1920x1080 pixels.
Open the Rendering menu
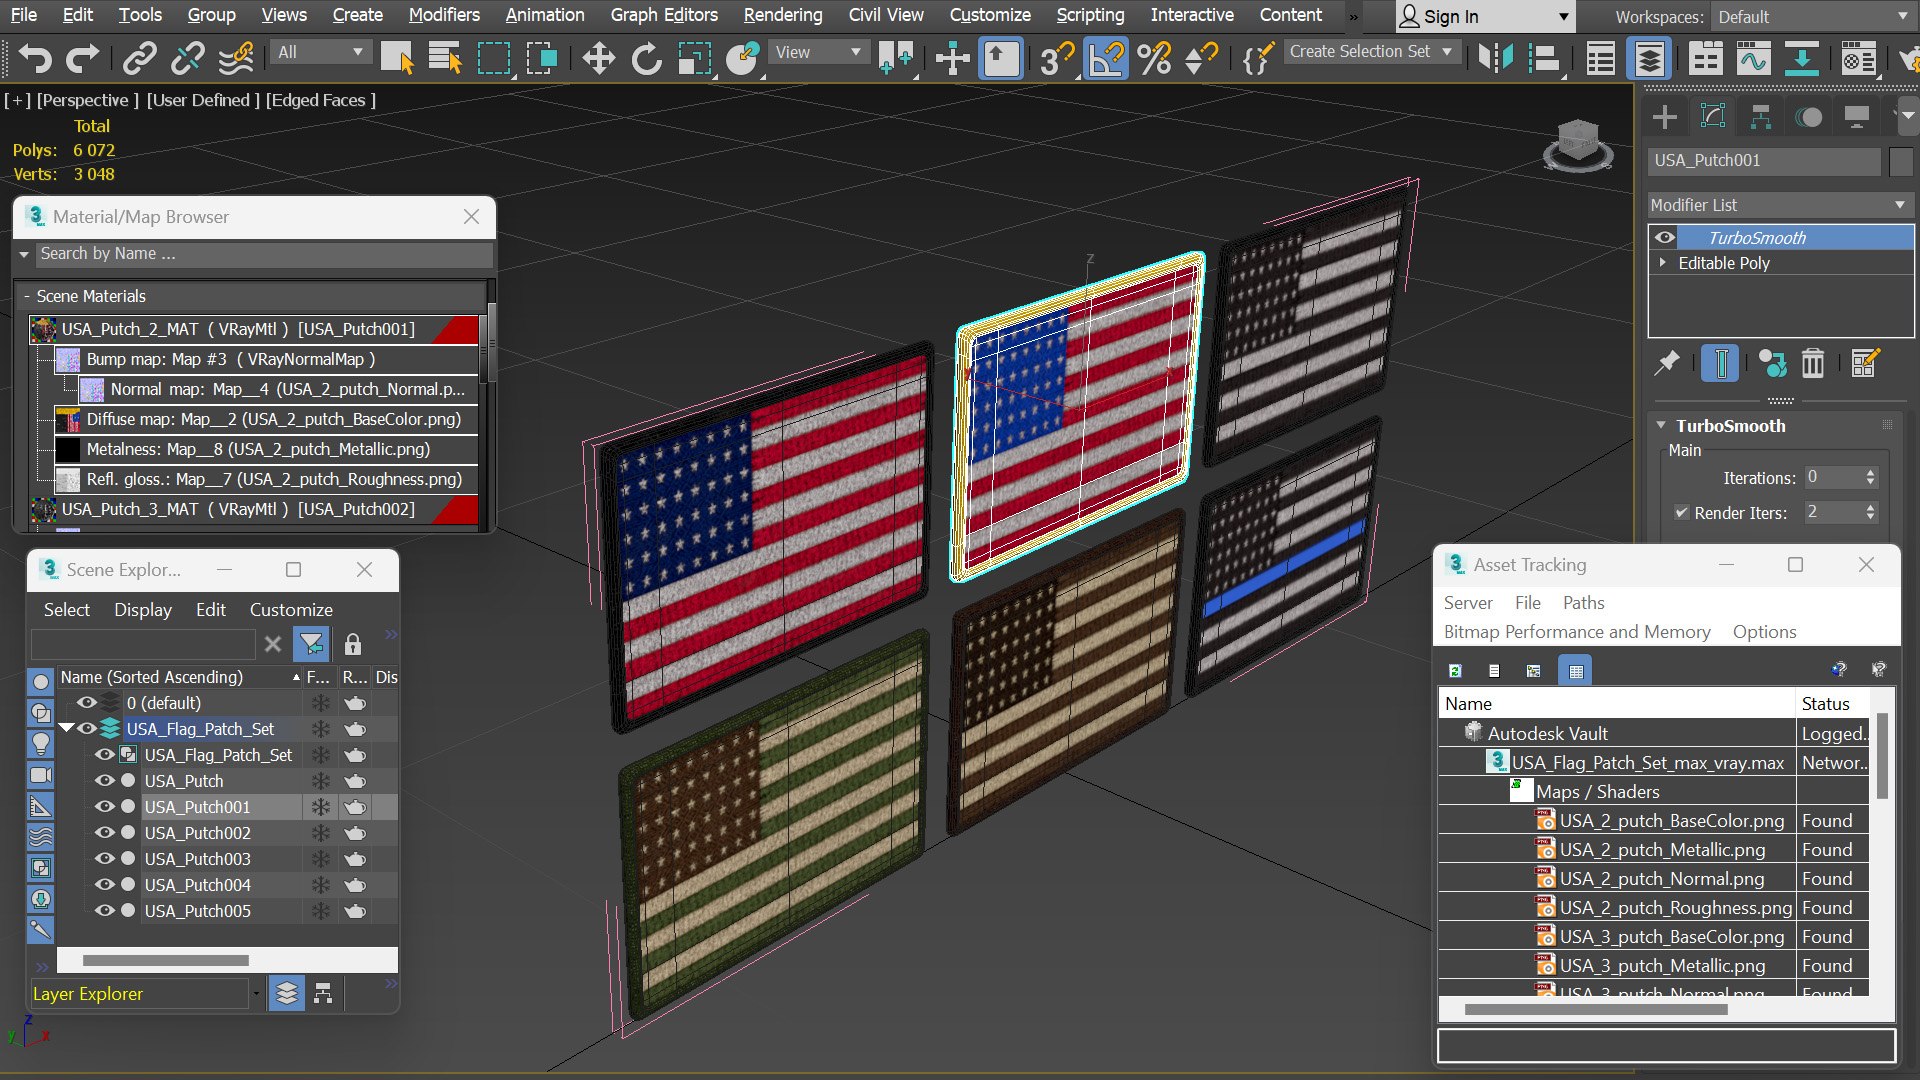coord(783,15)
